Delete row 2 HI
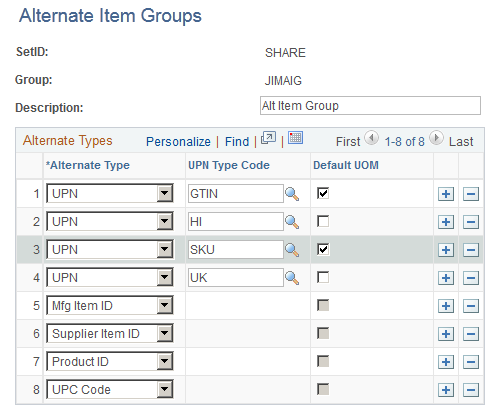This screenshot has width=498, height=417. (471, 222)
